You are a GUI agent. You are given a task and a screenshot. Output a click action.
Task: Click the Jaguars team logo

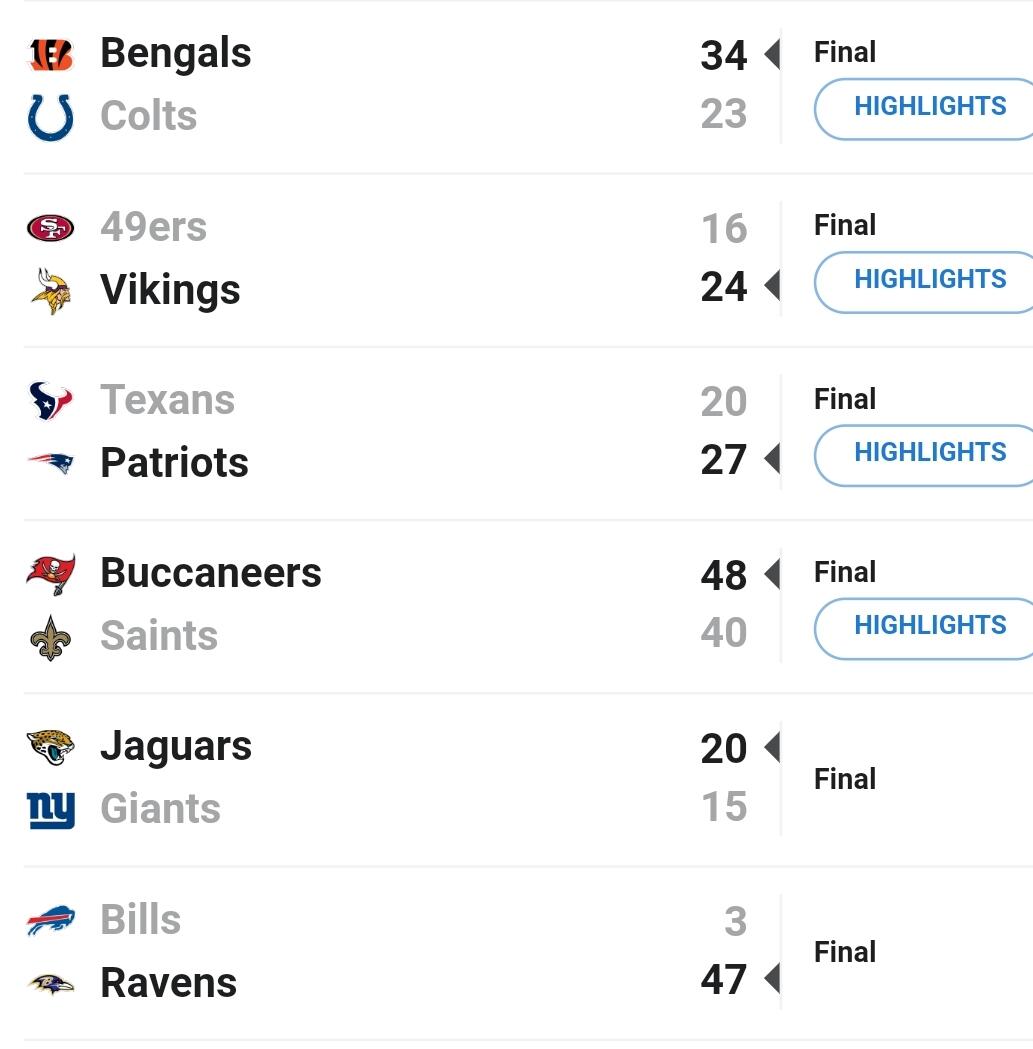click(x=50, y=748)
